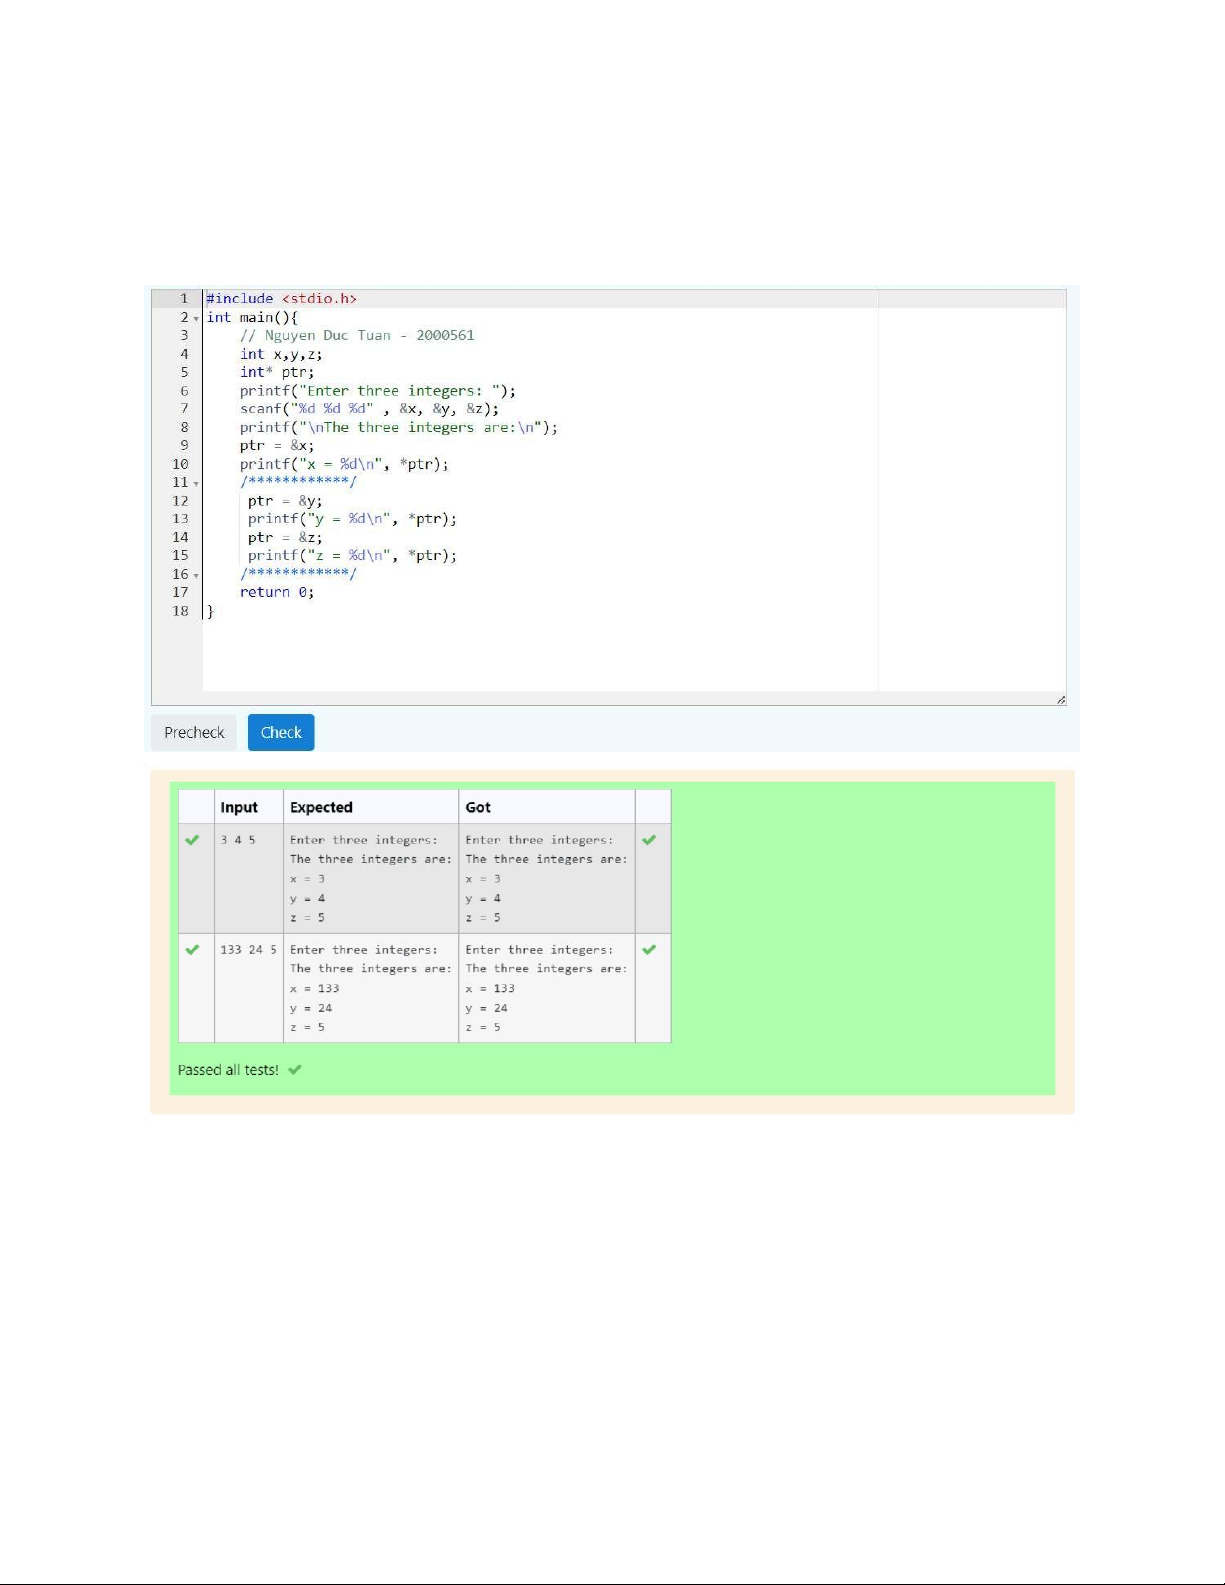Collapse the main() function fold arrow
The width and height of the screenshot is (1225, 1585).
point(196,318)
